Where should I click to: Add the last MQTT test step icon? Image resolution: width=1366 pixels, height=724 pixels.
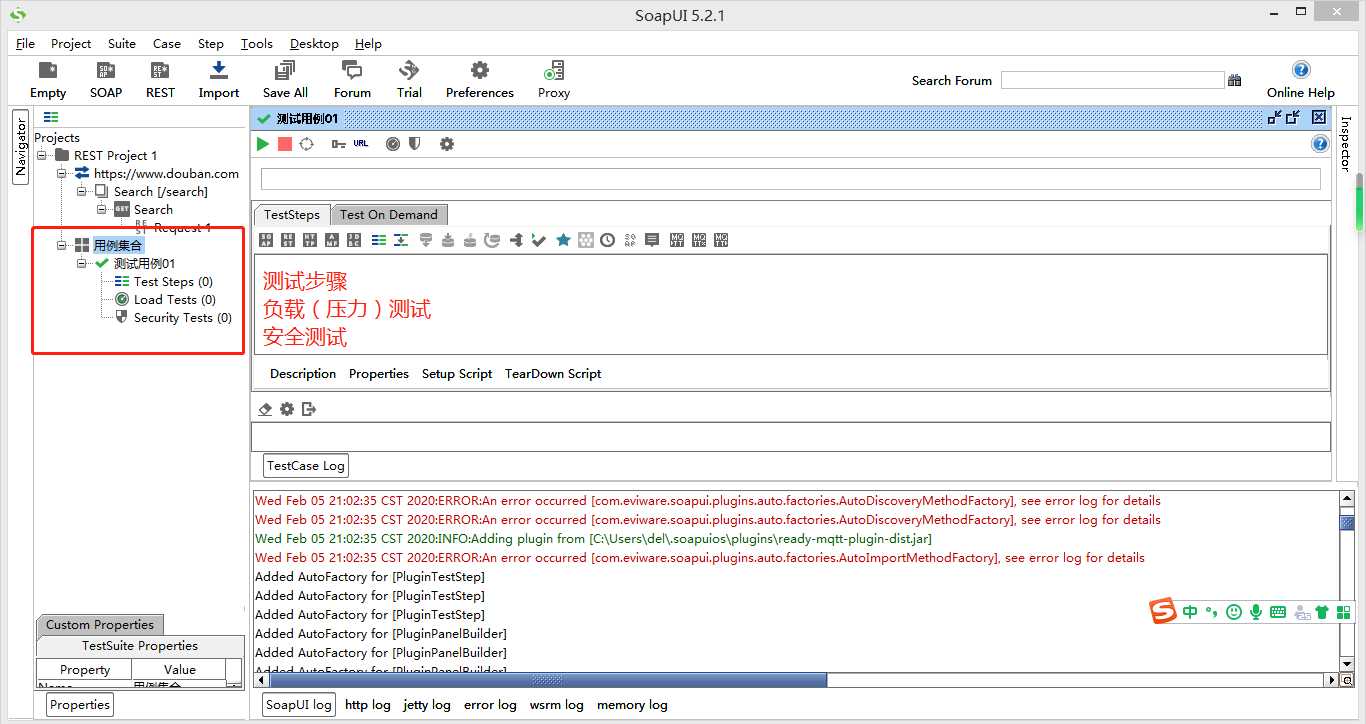click(x=722, y=240)
